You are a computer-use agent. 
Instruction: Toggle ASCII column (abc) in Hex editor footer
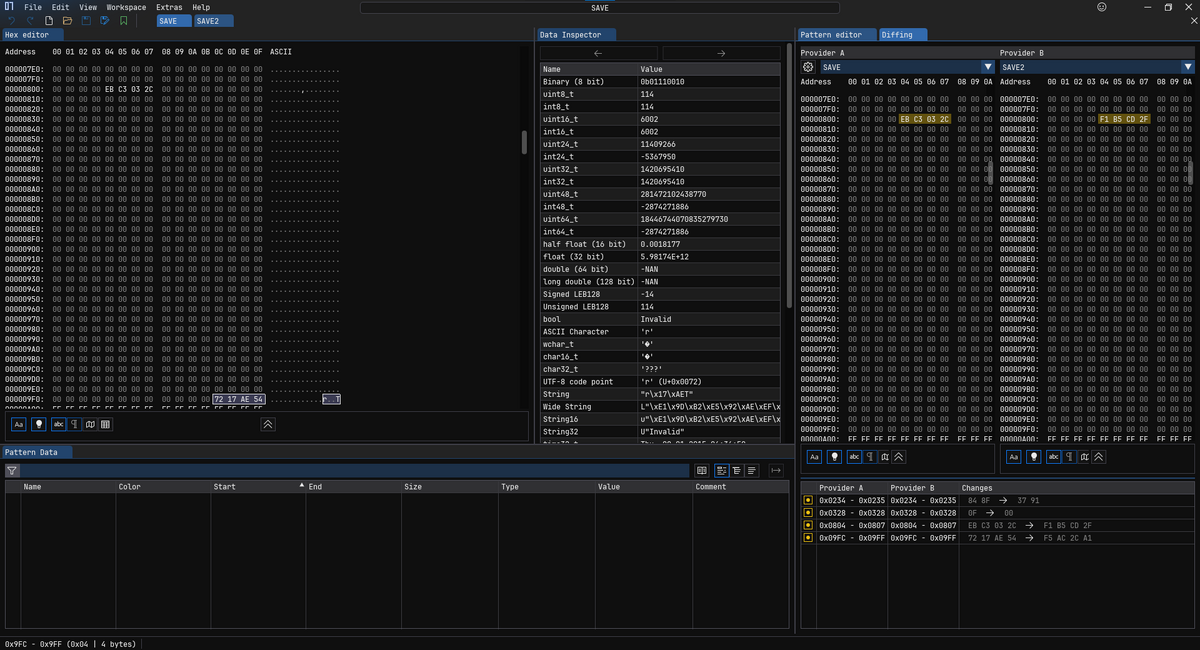pyautogui.click(x=59, y=424)
